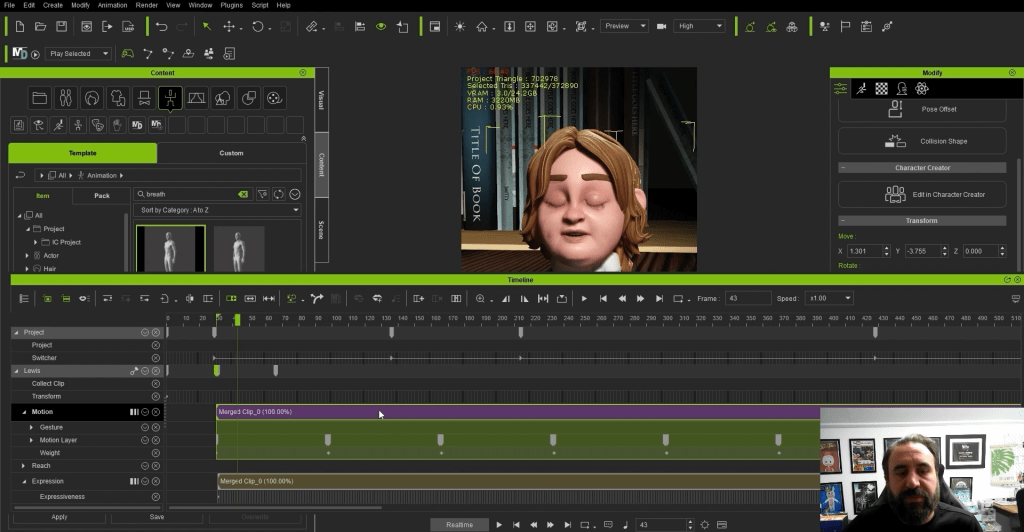
Task: Click the Save project icon
Action: 62,27
